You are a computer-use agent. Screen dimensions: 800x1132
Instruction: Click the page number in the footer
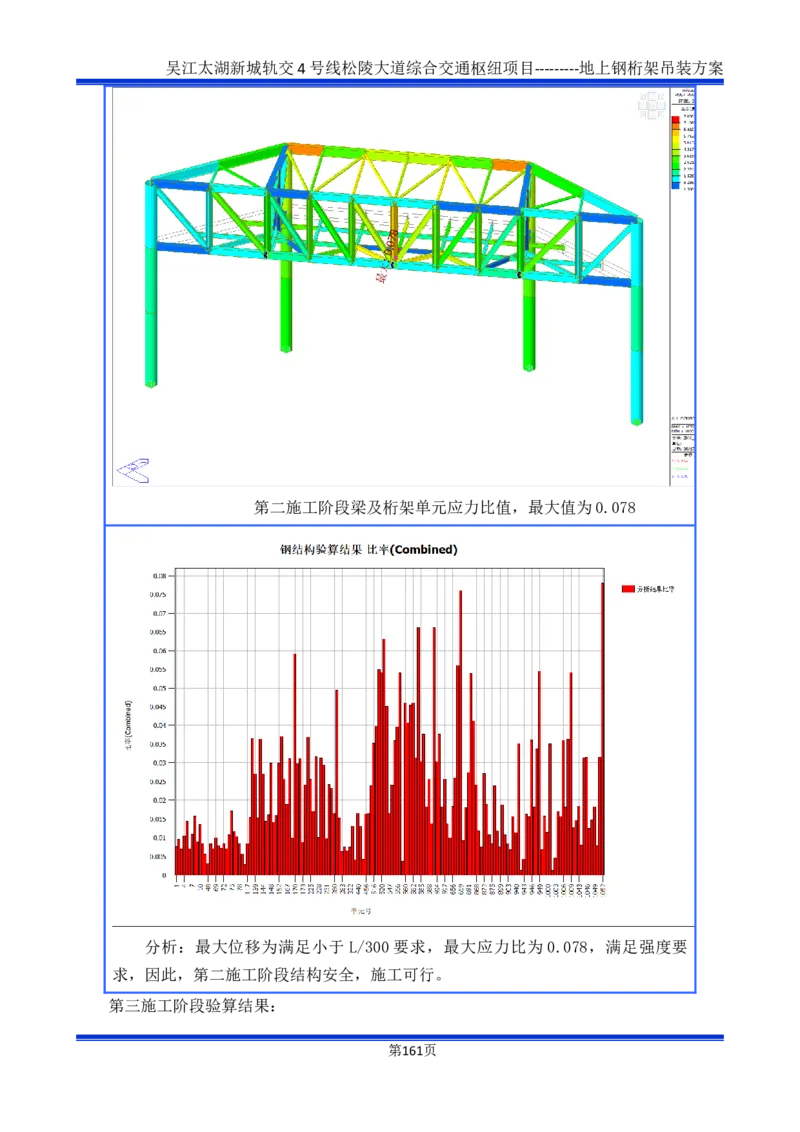[412, 1047]
